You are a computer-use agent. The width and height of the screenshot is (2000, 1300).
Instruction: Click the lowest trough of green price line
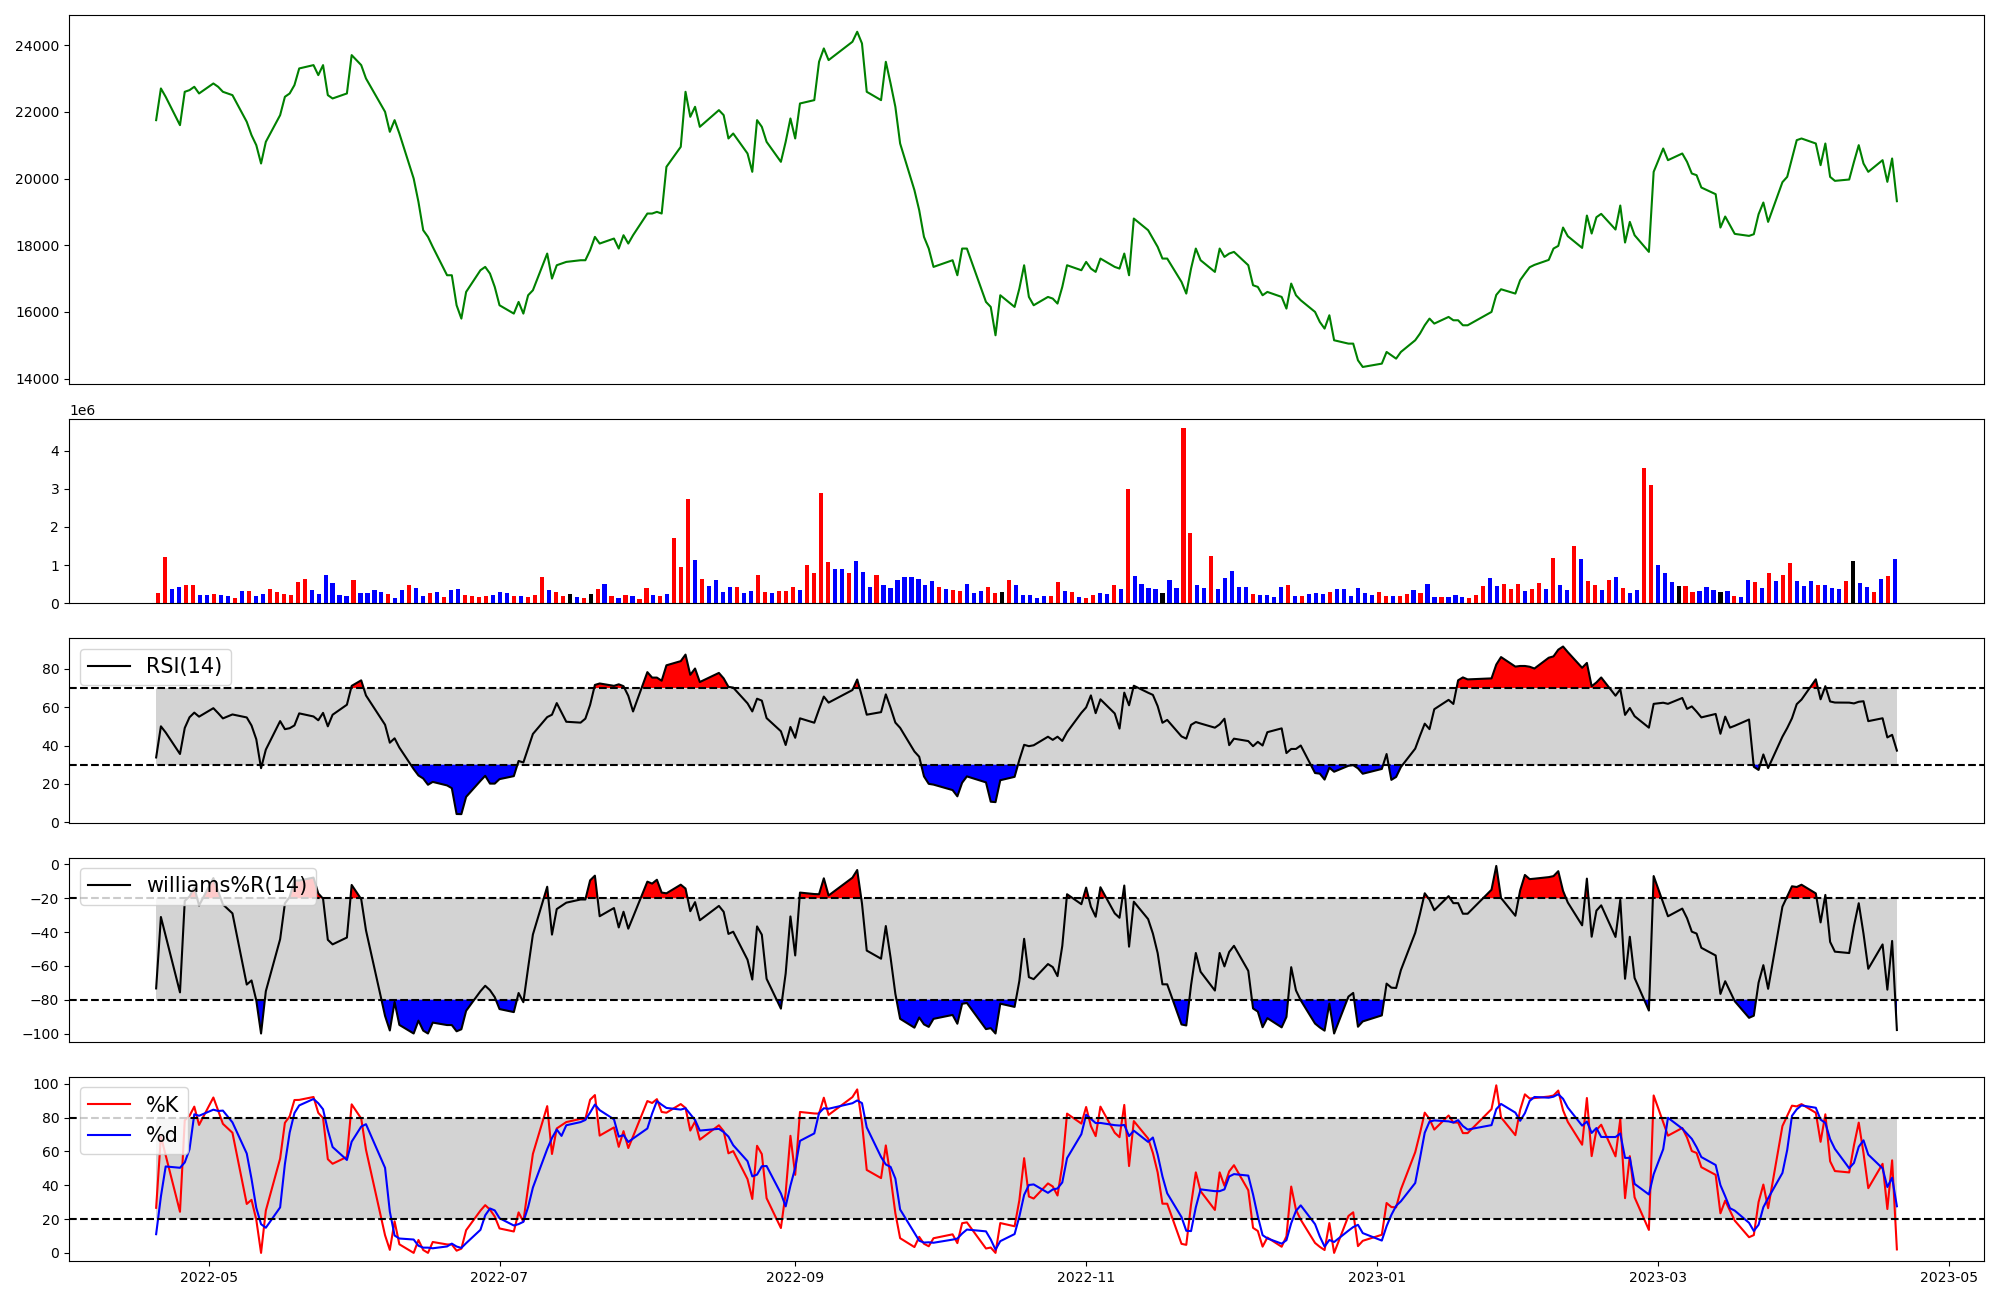coord(1363,366)
